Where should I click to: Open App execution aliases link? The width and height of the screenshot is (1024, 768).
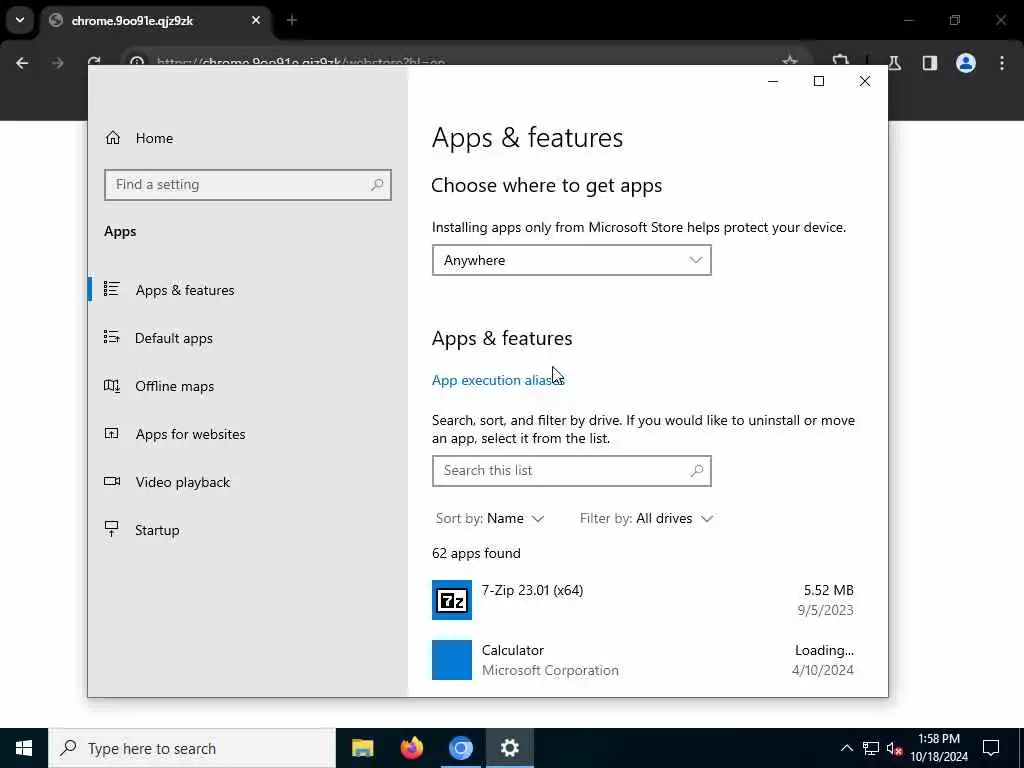tap(498, 380)
